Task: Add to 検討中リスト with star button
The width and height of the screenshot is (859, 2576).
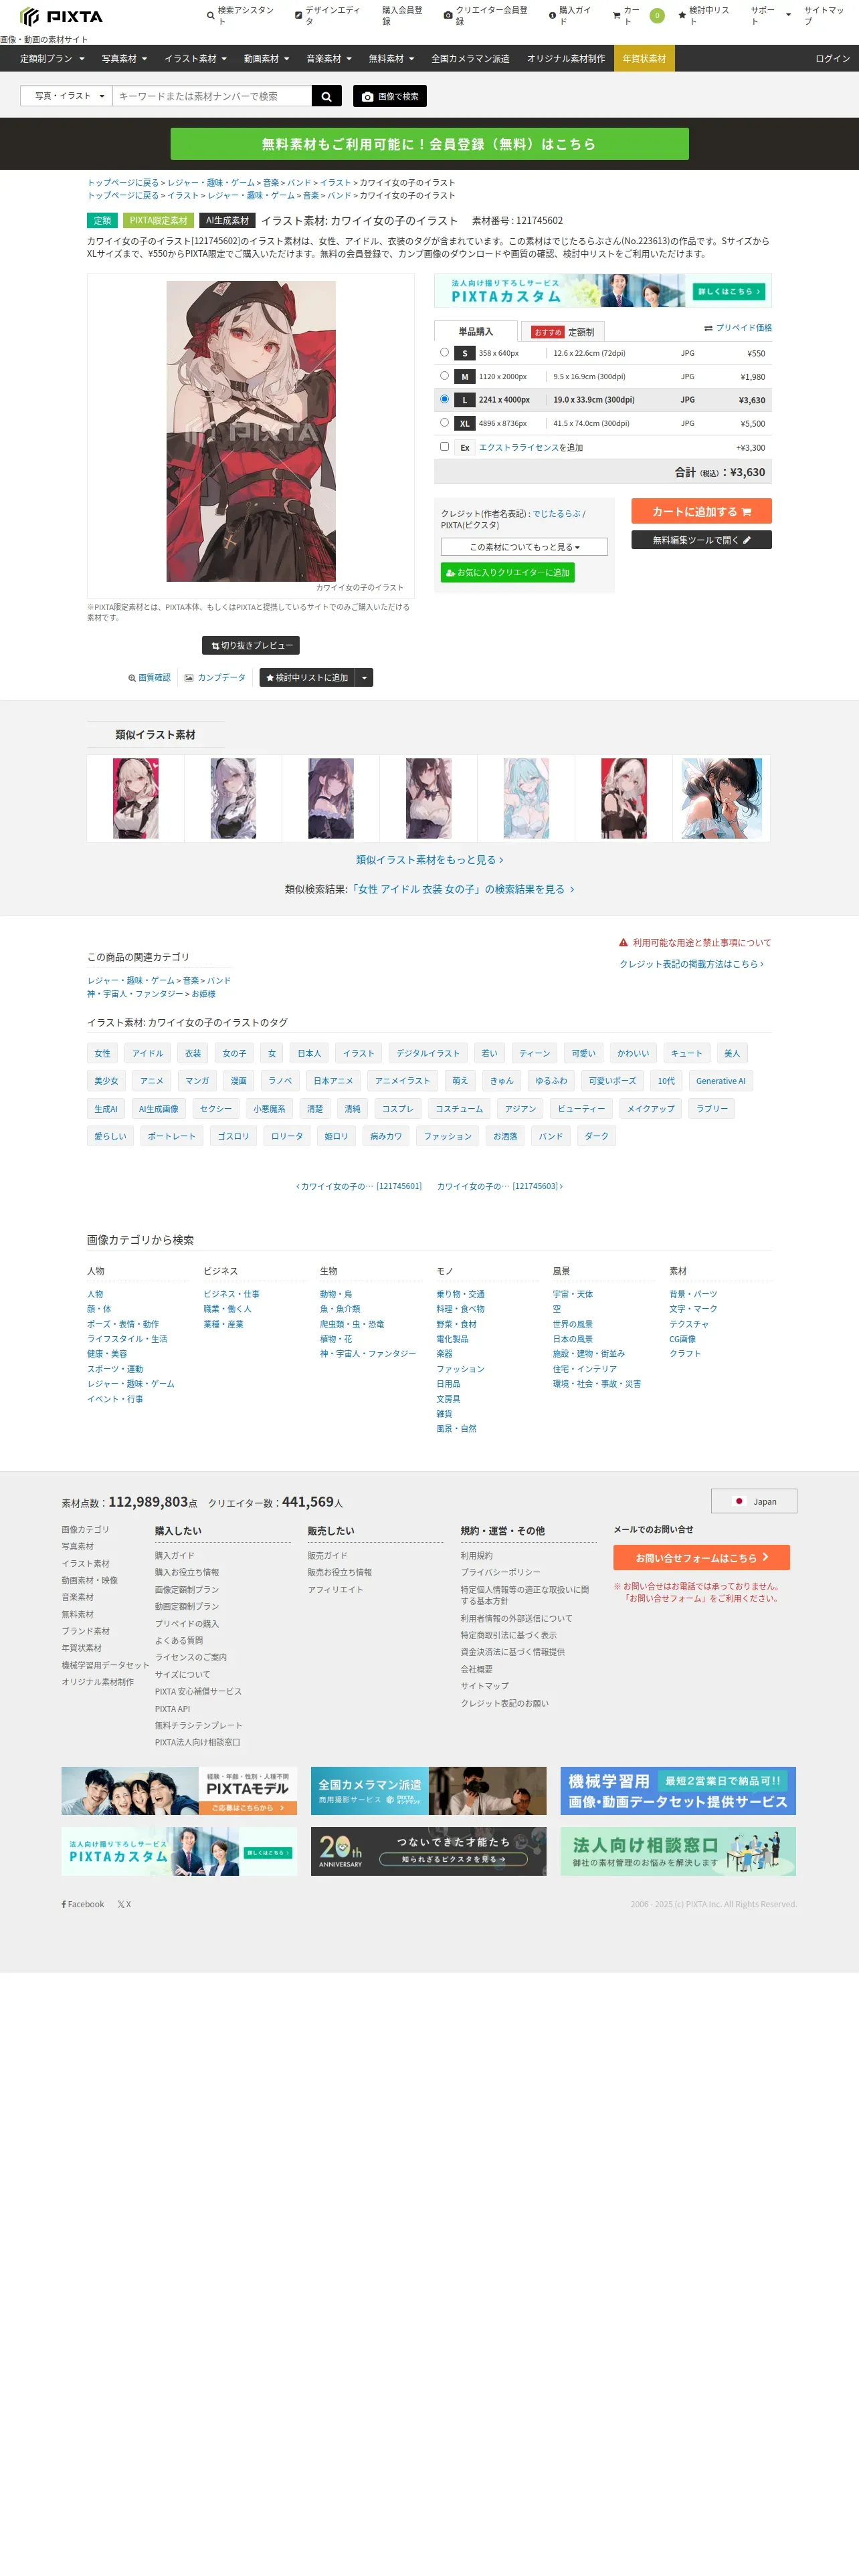Action: coord(307,678)
